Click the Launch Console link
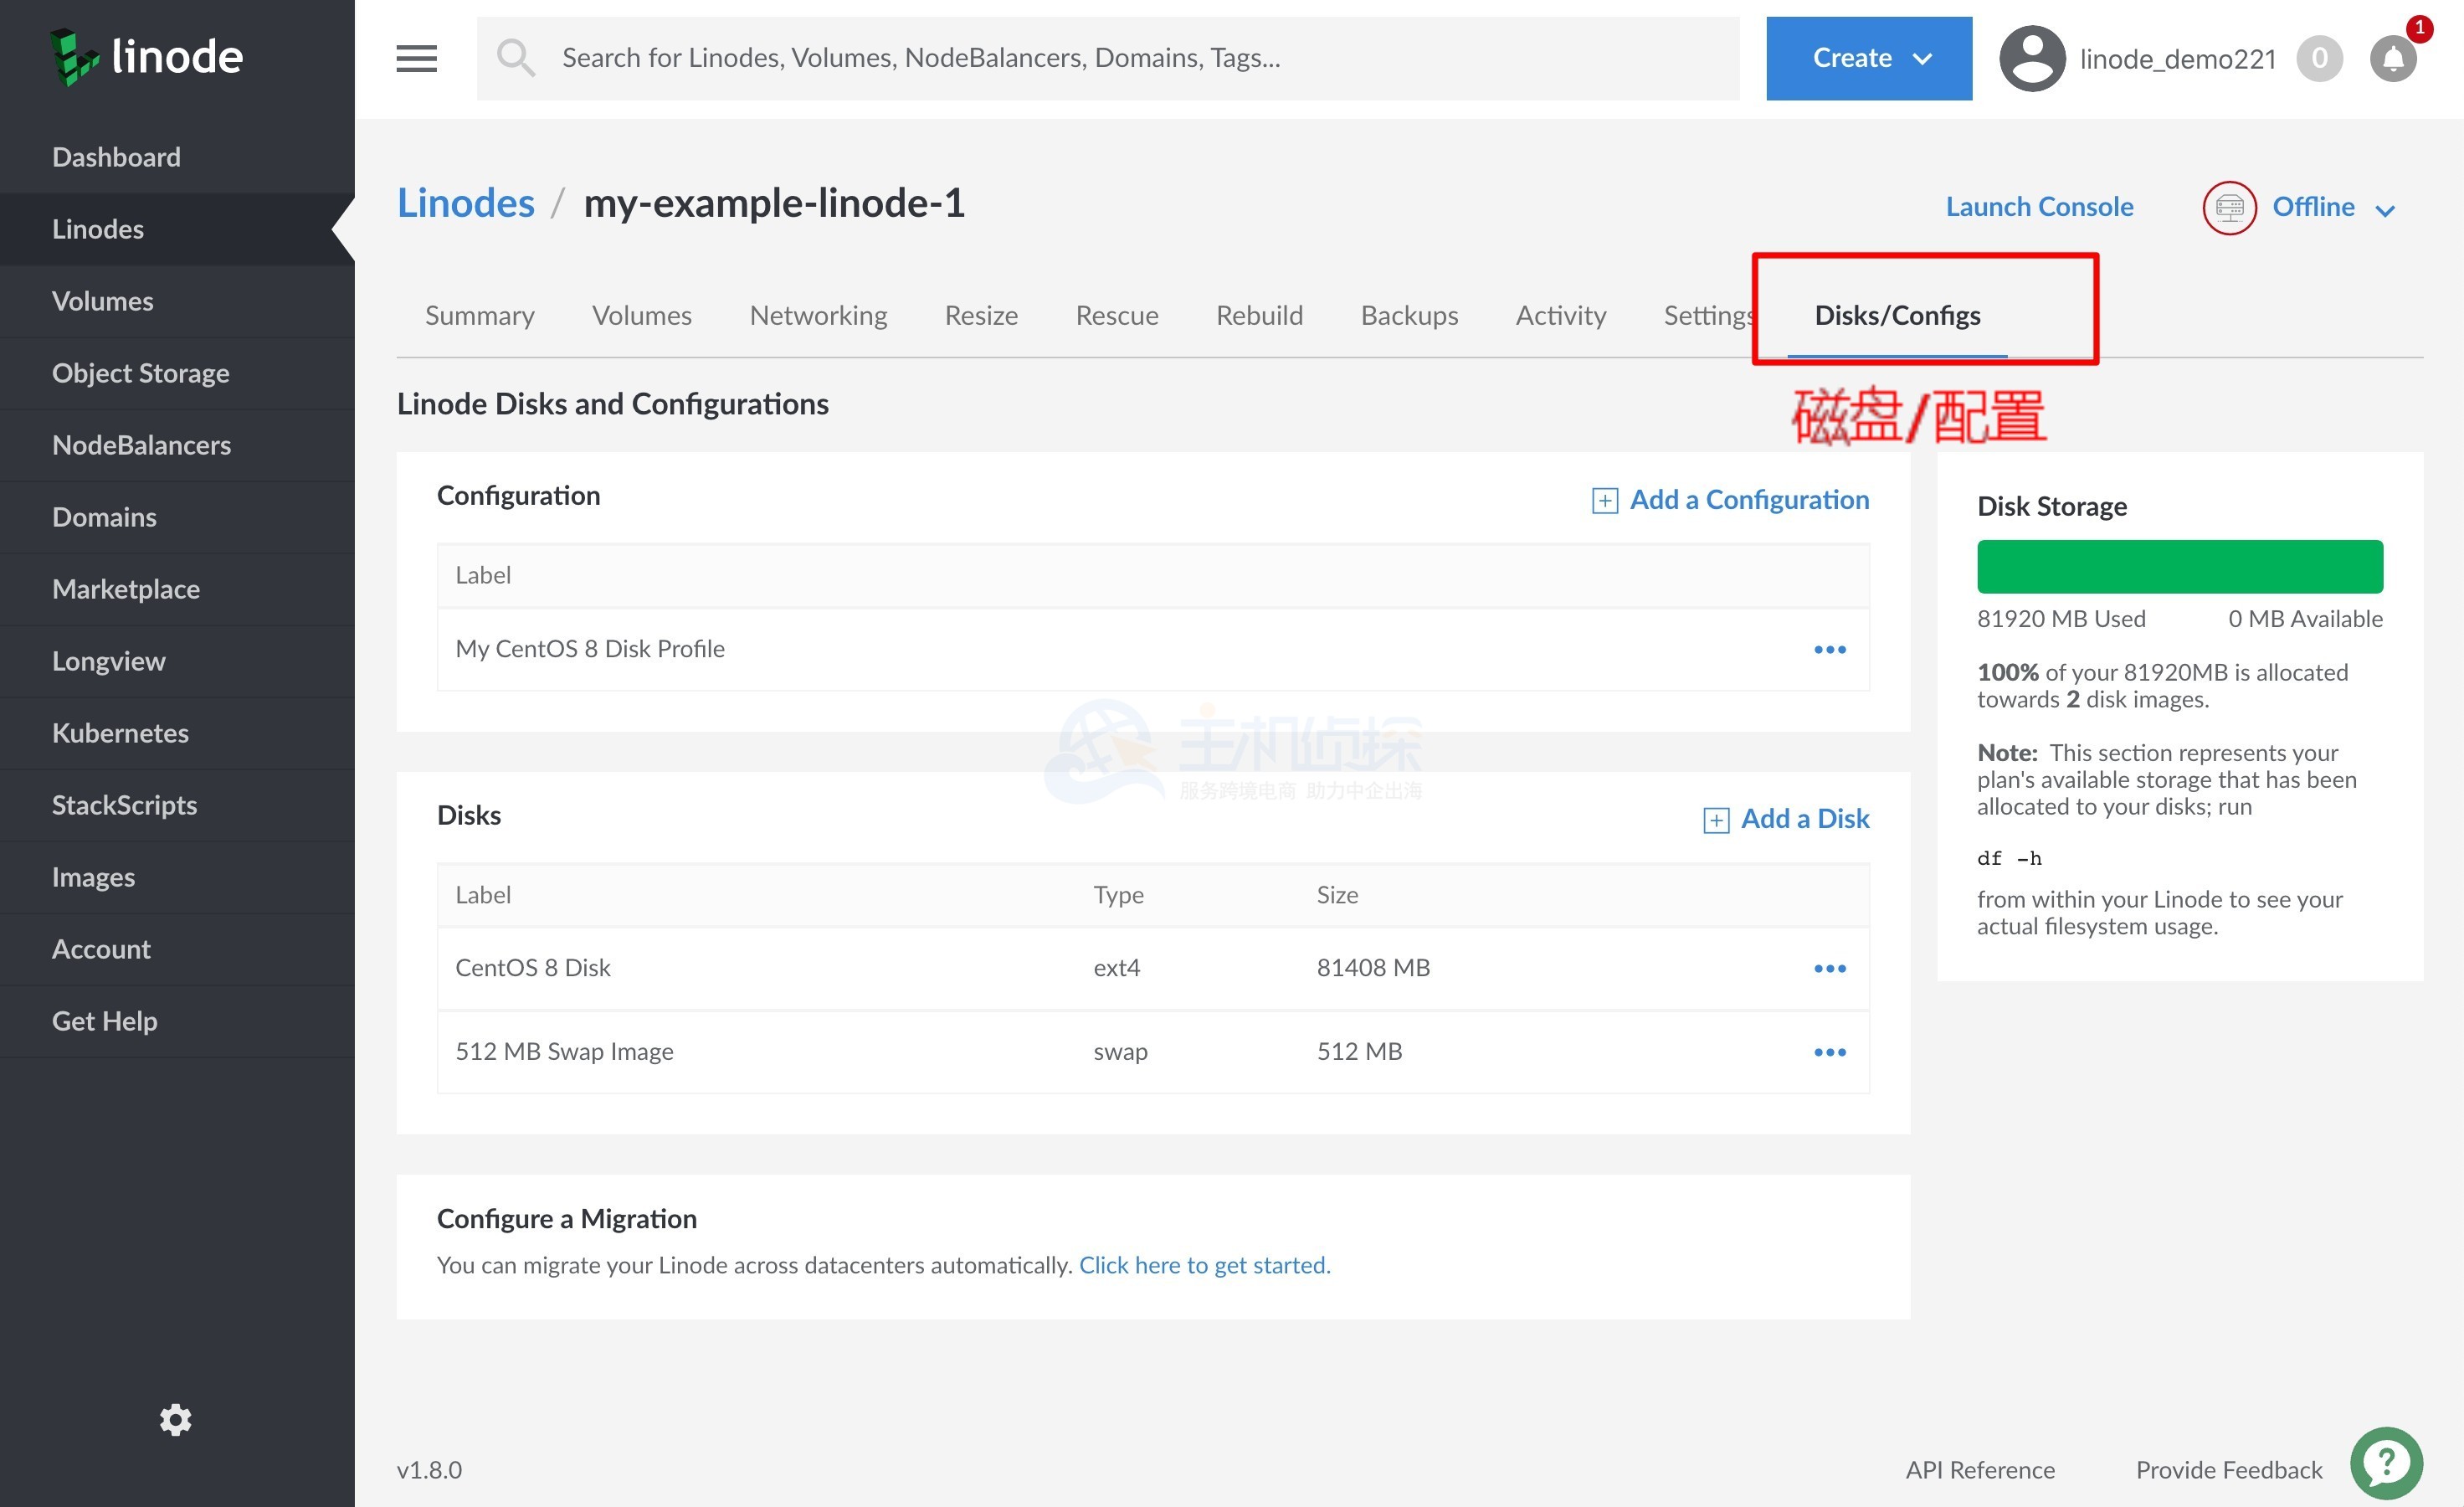 point(2038,206)
